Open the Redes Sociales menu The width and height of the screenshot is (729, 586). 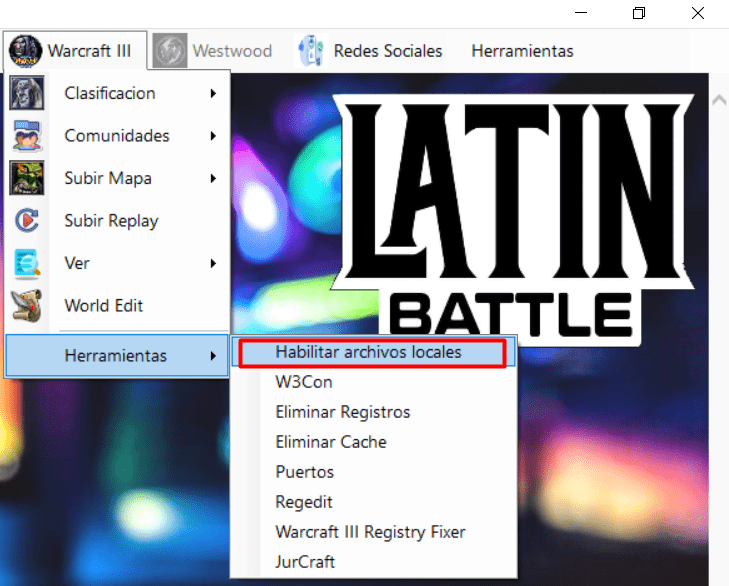click(368, 50)
